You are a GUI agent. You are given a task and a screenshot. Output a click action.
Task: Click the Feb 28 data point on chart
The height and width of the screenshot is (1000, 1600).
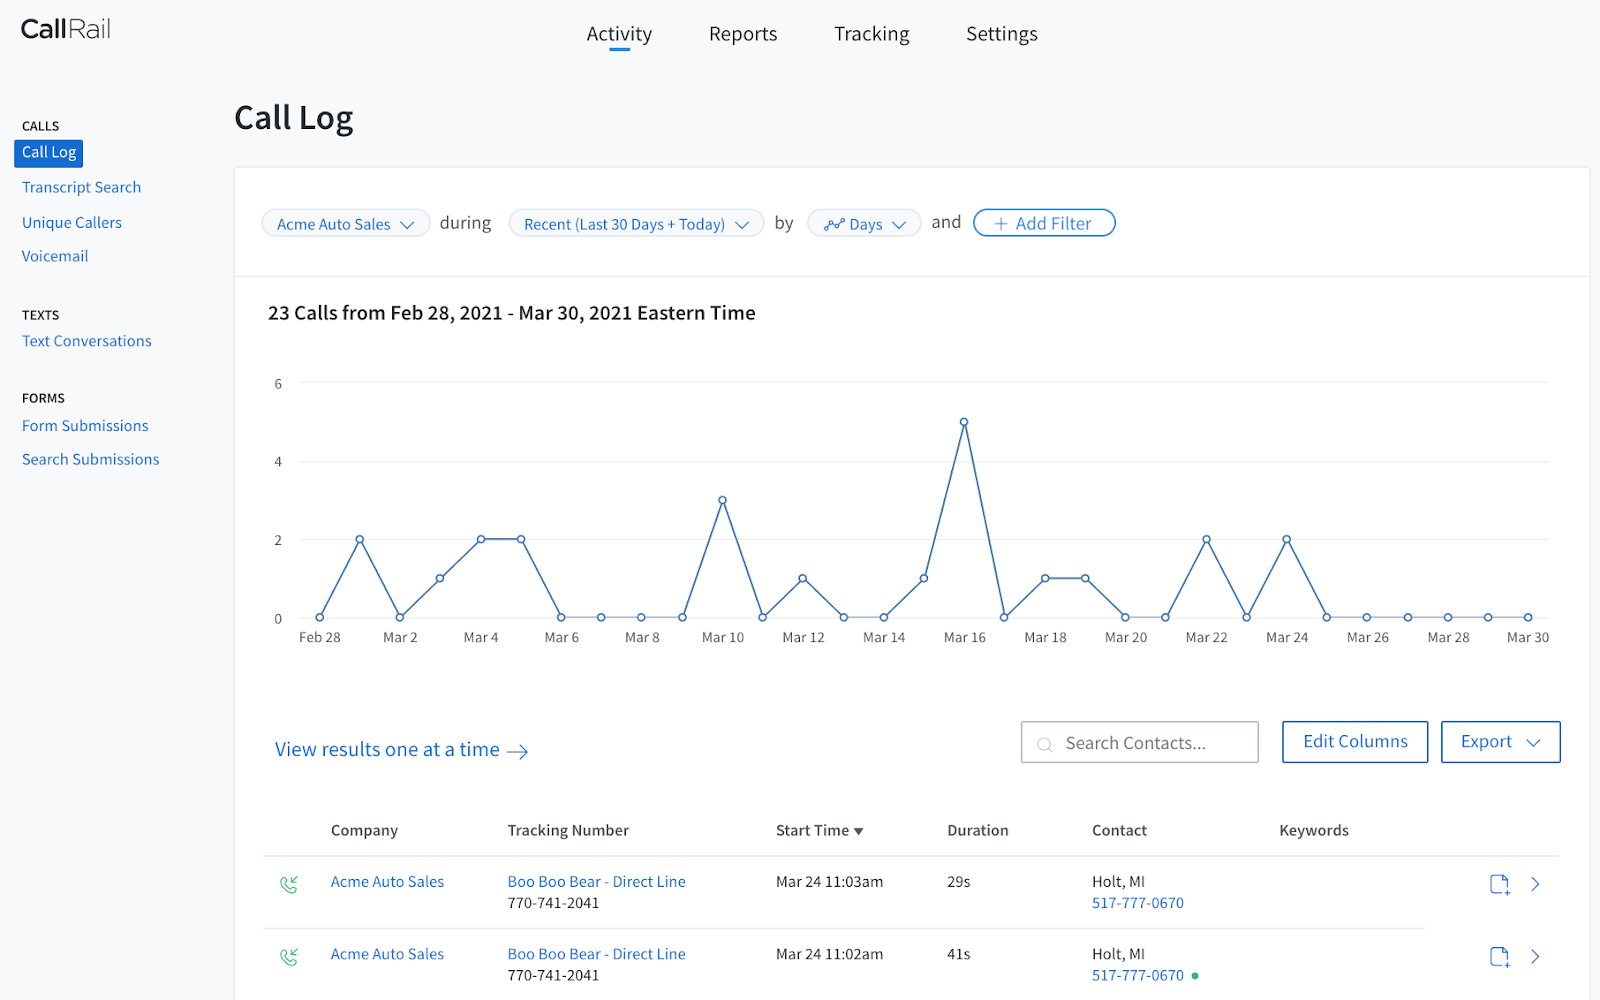point(319,617)
